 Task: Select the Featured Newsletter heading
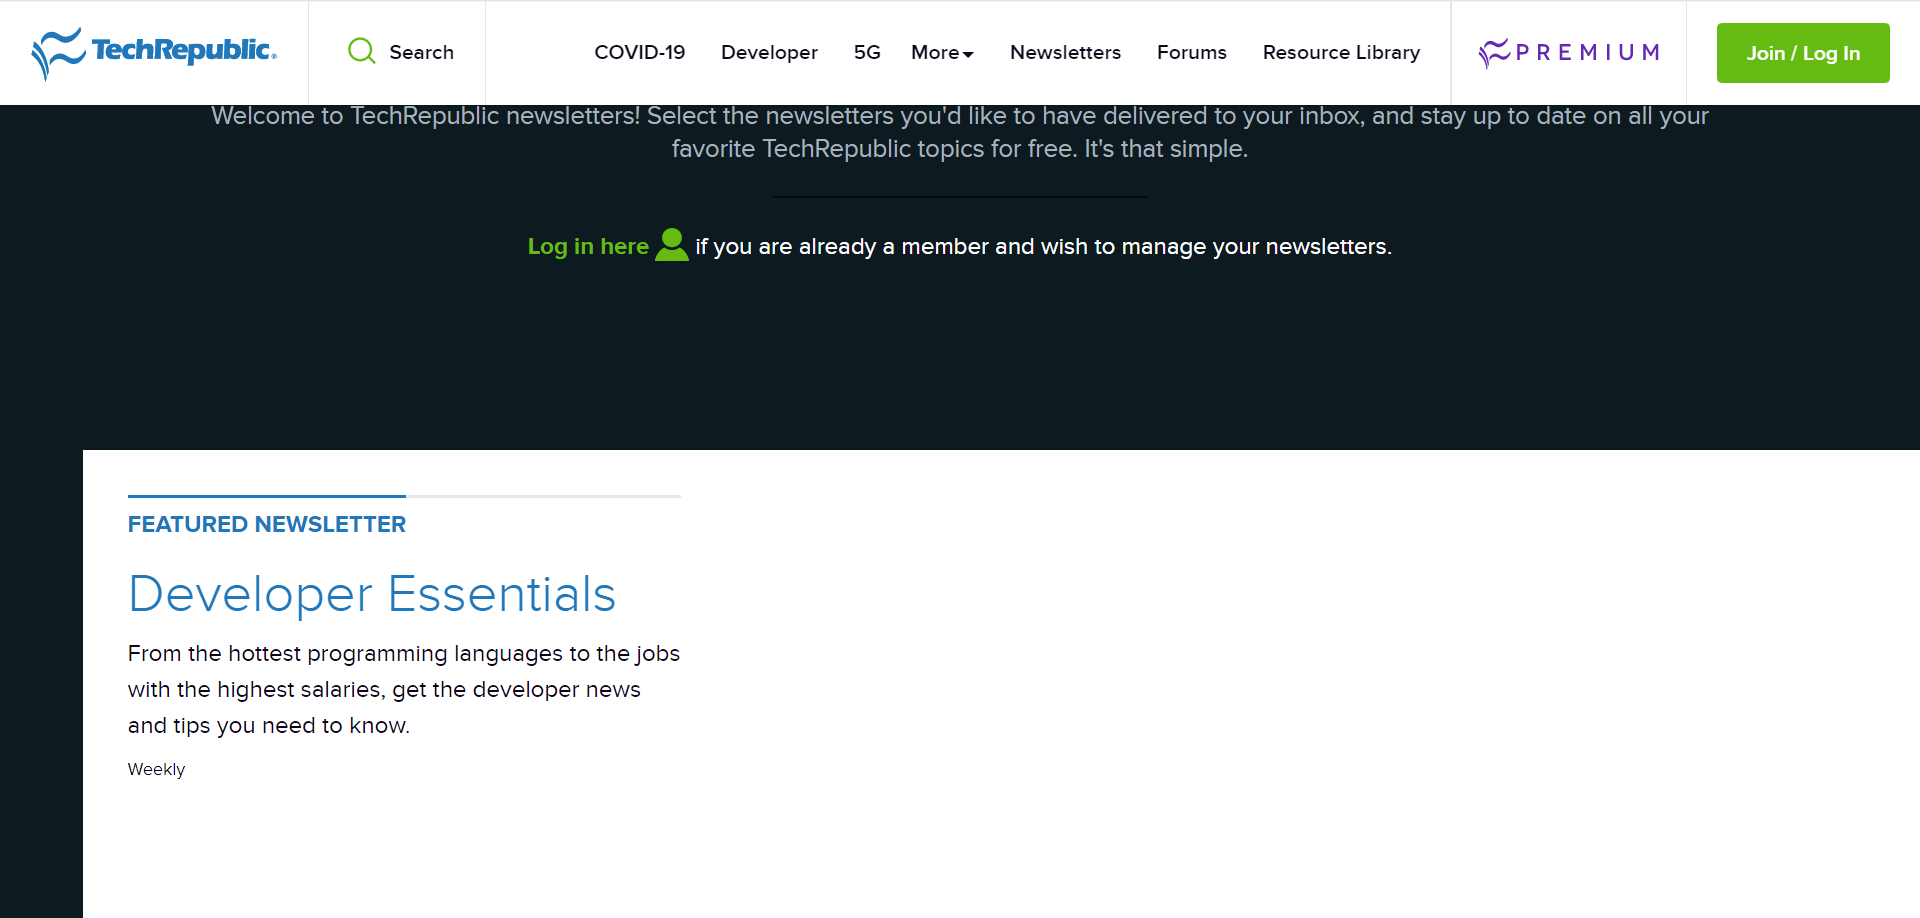click(x=267, y=524)
